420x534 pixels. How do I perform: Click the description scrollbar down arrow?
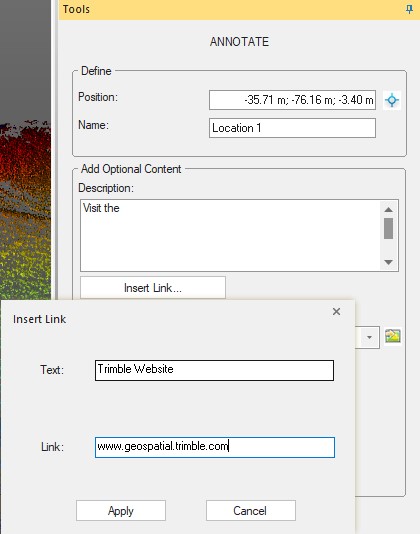[388, 262]
